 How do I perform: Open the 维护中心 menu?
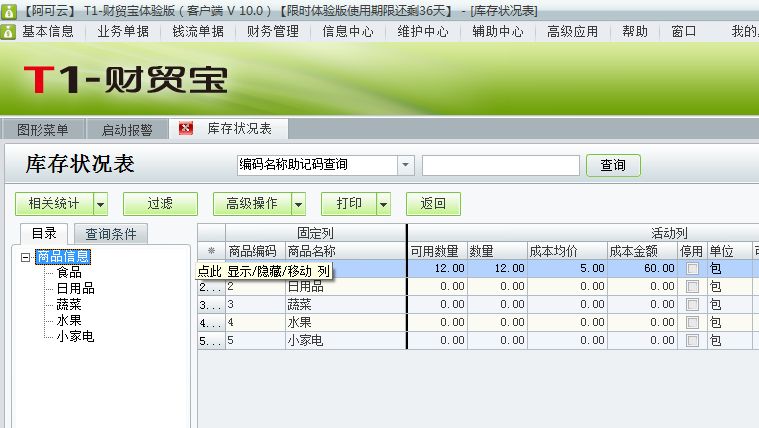pos(423,31)
